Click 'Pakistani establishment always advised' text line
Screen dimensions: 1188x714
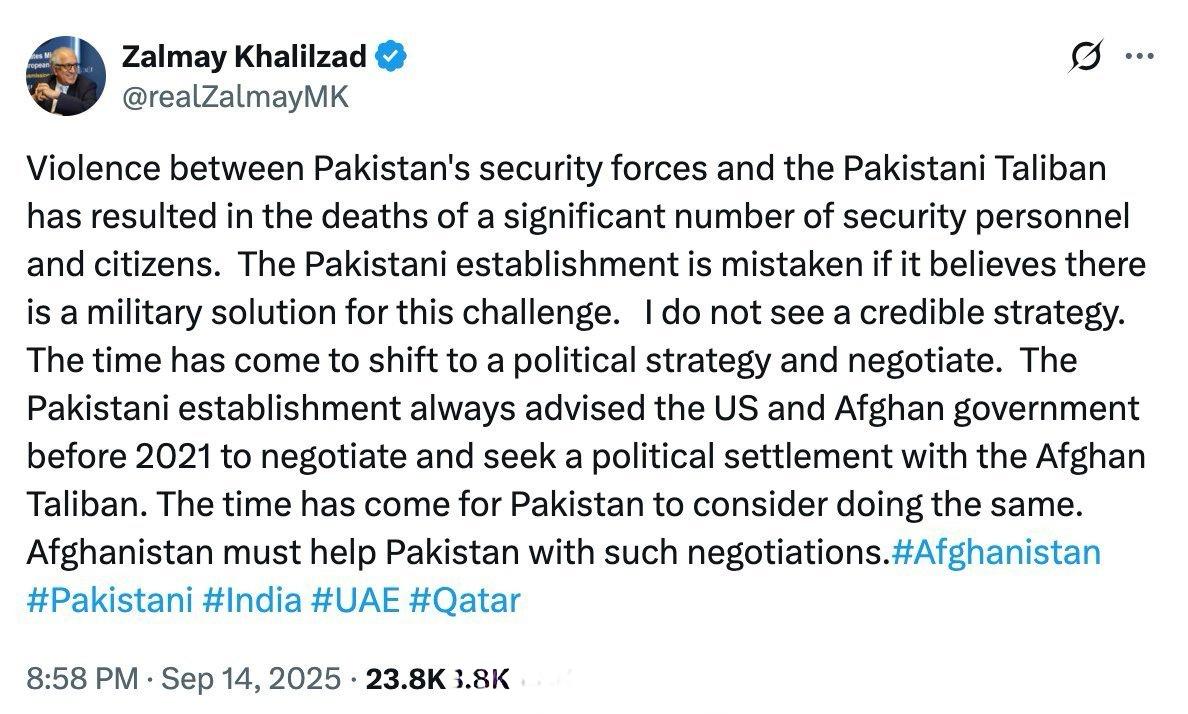pos(583,409)
